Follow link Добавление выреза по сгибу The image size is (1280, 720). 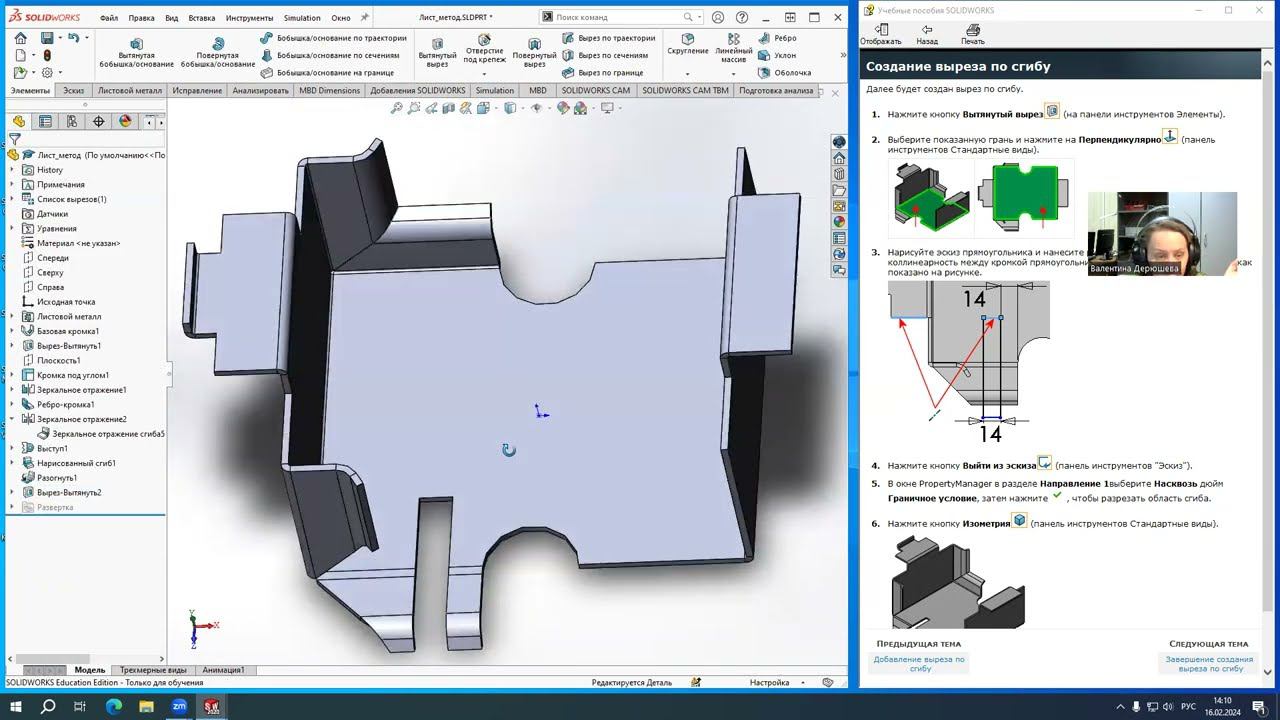point(919,663)
